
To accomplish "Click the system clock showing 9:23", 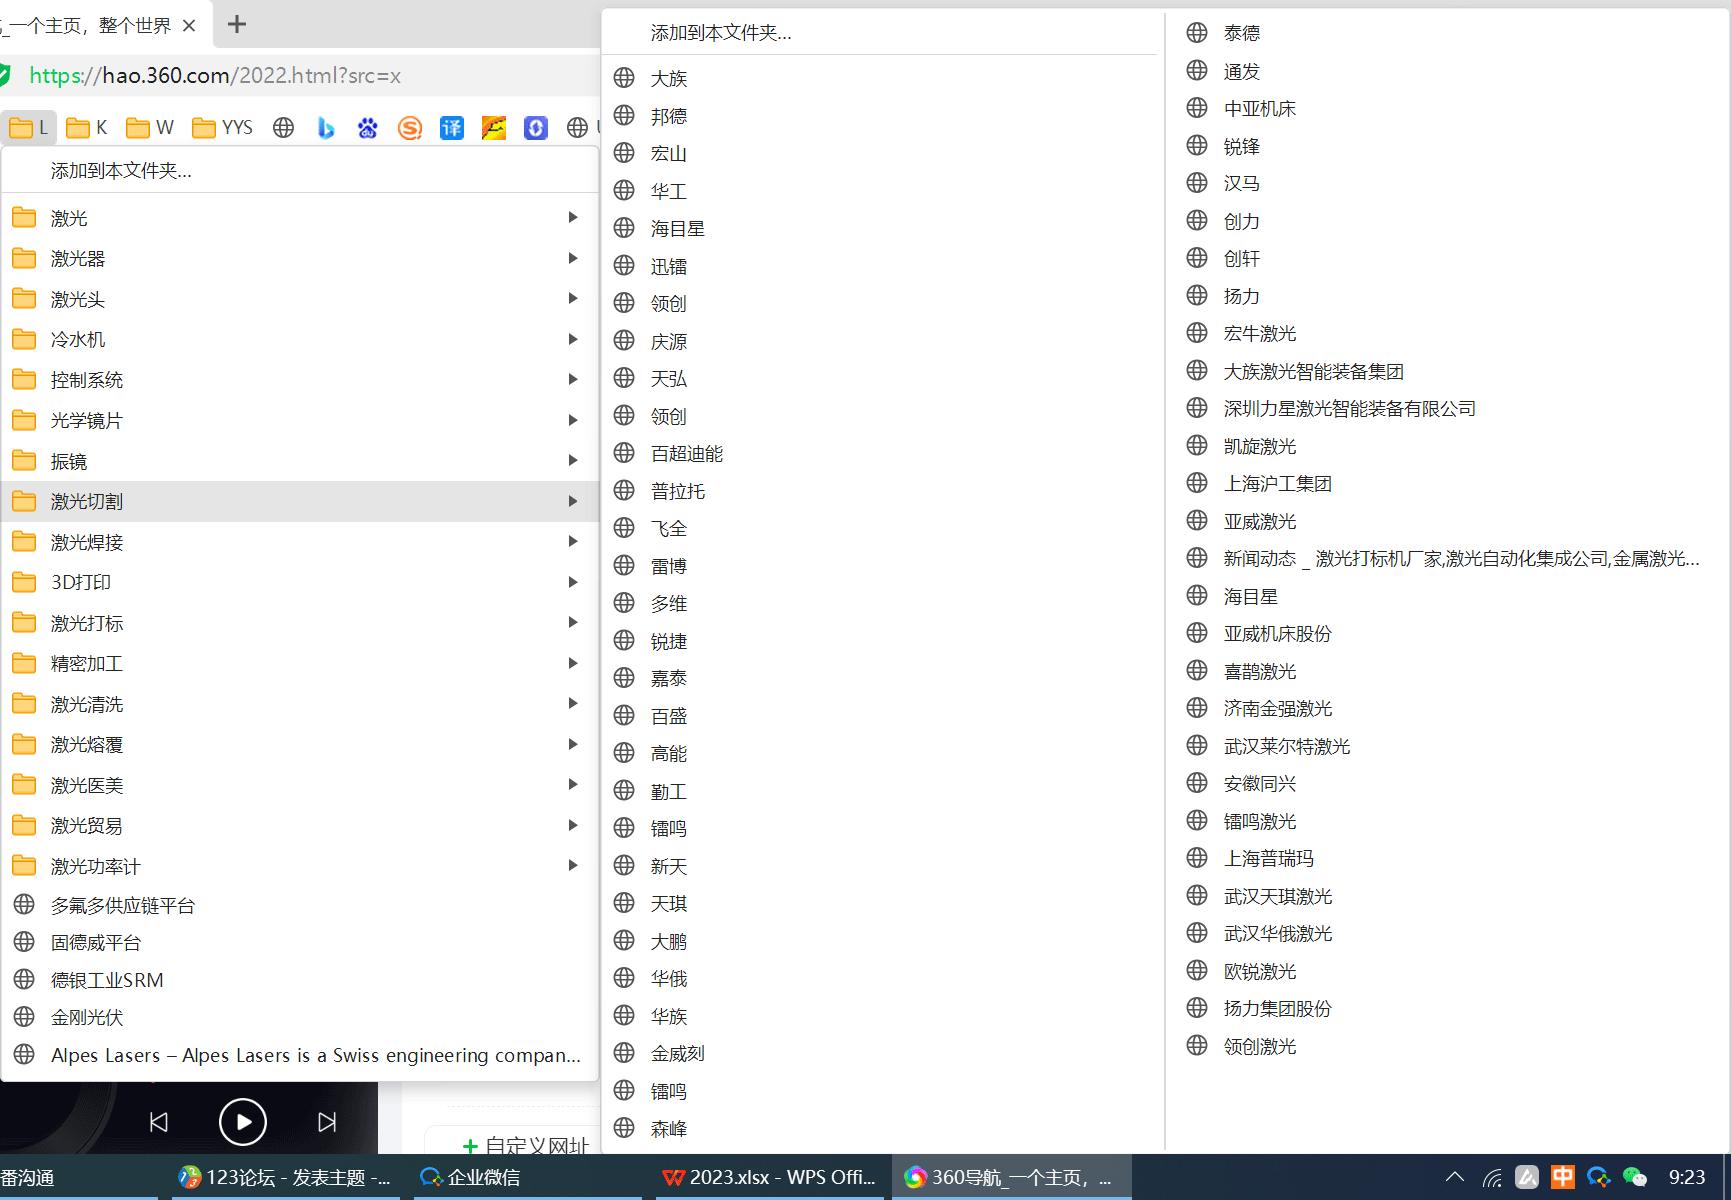I will coord(1687,1177).
